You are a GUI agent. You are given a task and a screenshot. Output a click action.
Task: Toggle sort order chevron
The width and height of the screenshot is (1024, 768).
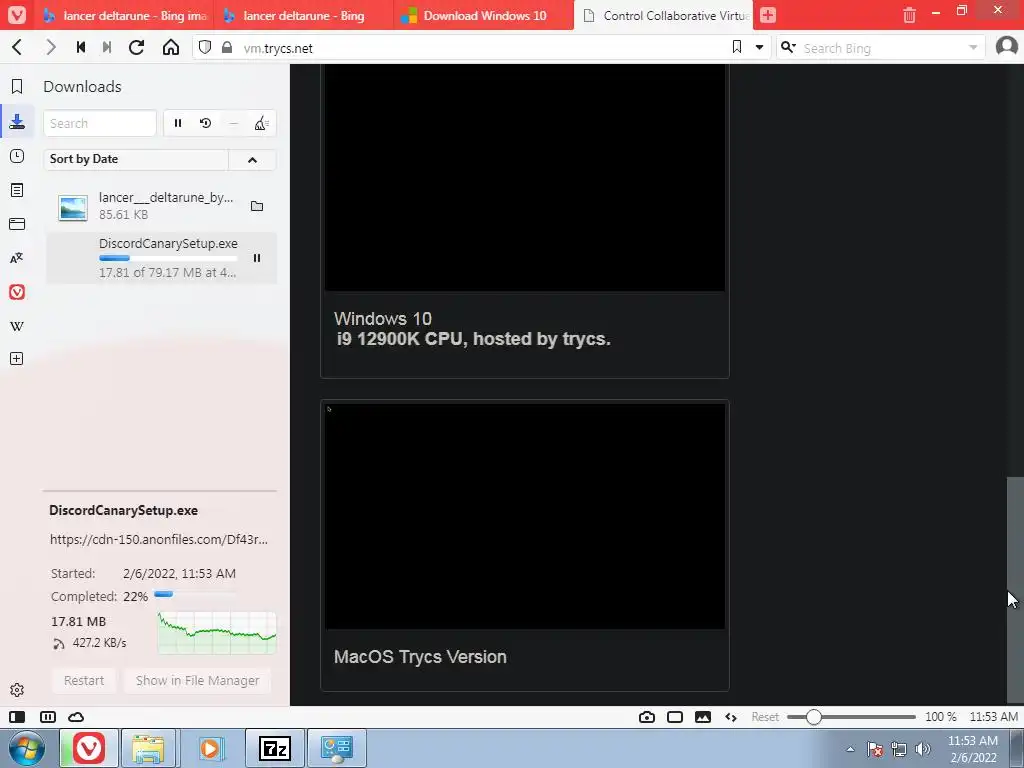(x=252, y=159)
